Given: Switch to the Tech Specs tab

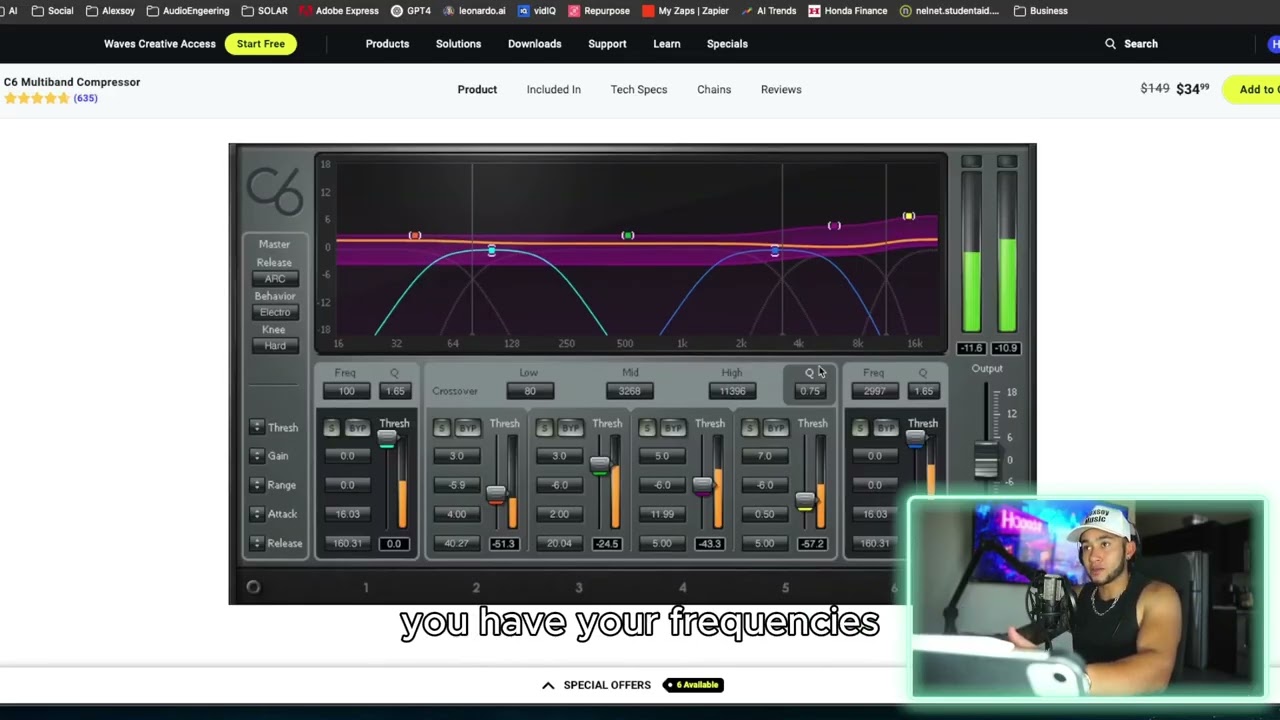Looking at the screenshot, I should point(638,90).
